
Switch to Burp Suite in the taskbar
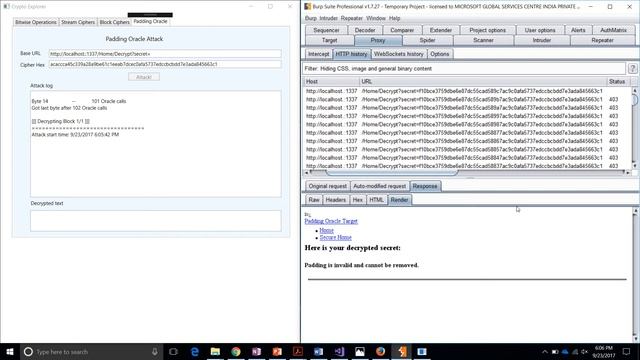pyautogui.click(x=402, y=351)
